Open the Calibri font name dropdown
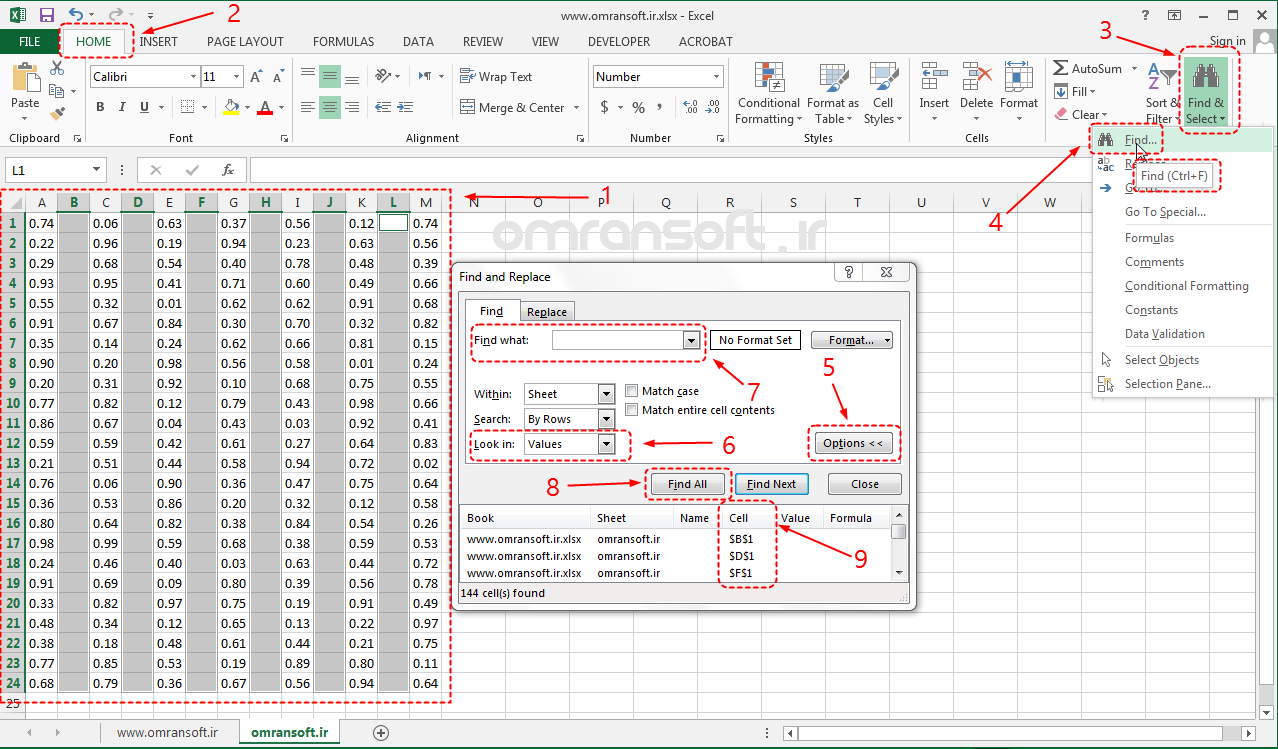Viewport: 1278px width, 749px height. [193, 77]
